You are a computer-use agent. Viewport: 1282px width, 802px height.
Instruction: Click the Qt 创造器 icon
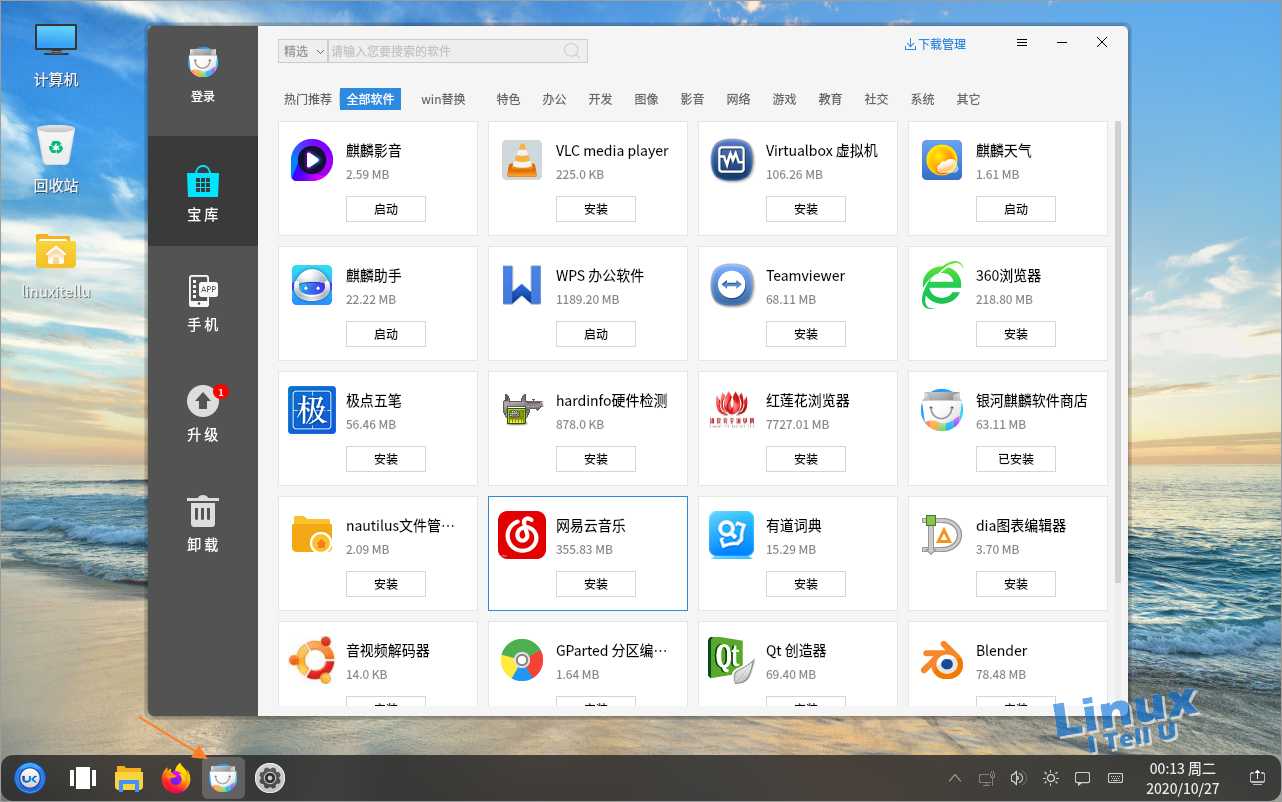(x=731, y=660)
